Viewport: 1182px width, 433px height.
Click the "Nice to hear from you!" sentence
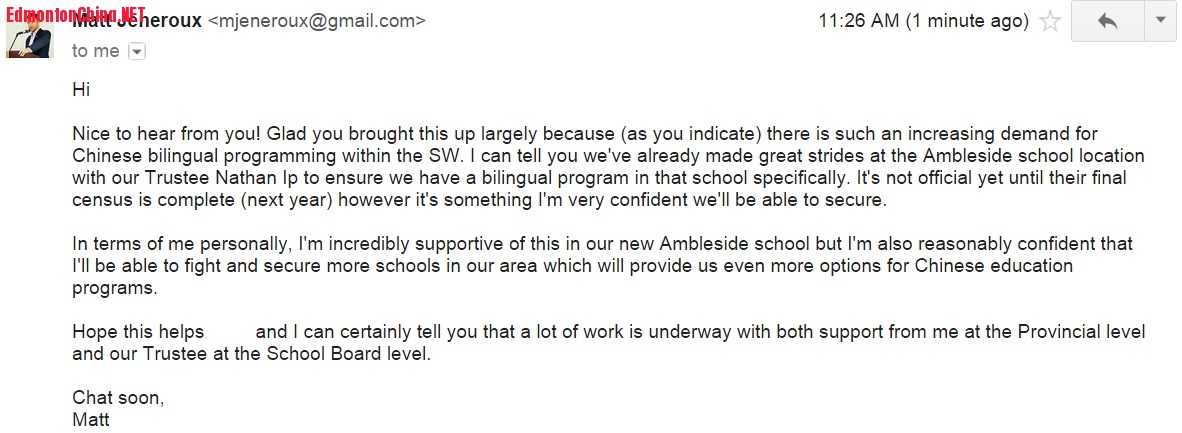159,134
